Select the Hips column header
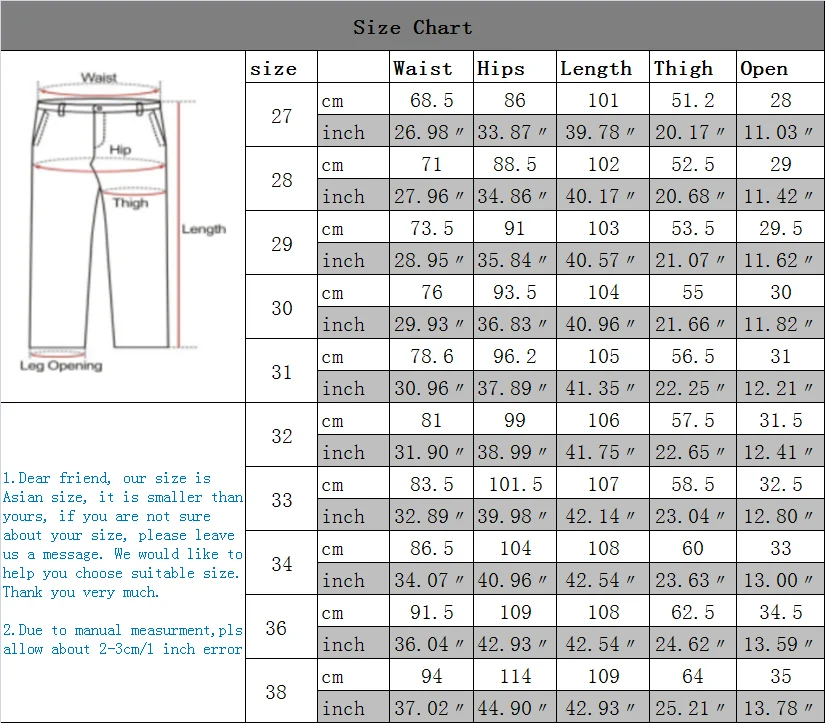825x723 pixels. (500, 68)
